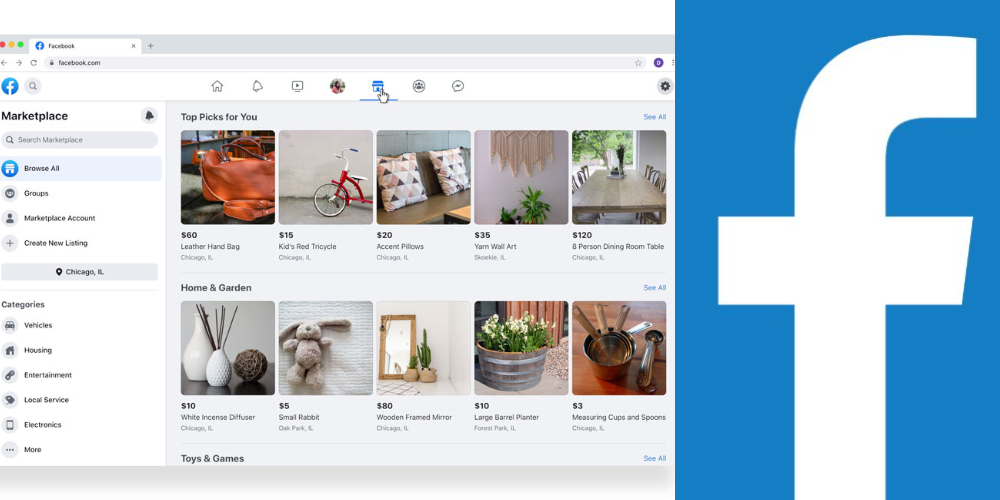Open notifications bell in top navigation bar

257,86
